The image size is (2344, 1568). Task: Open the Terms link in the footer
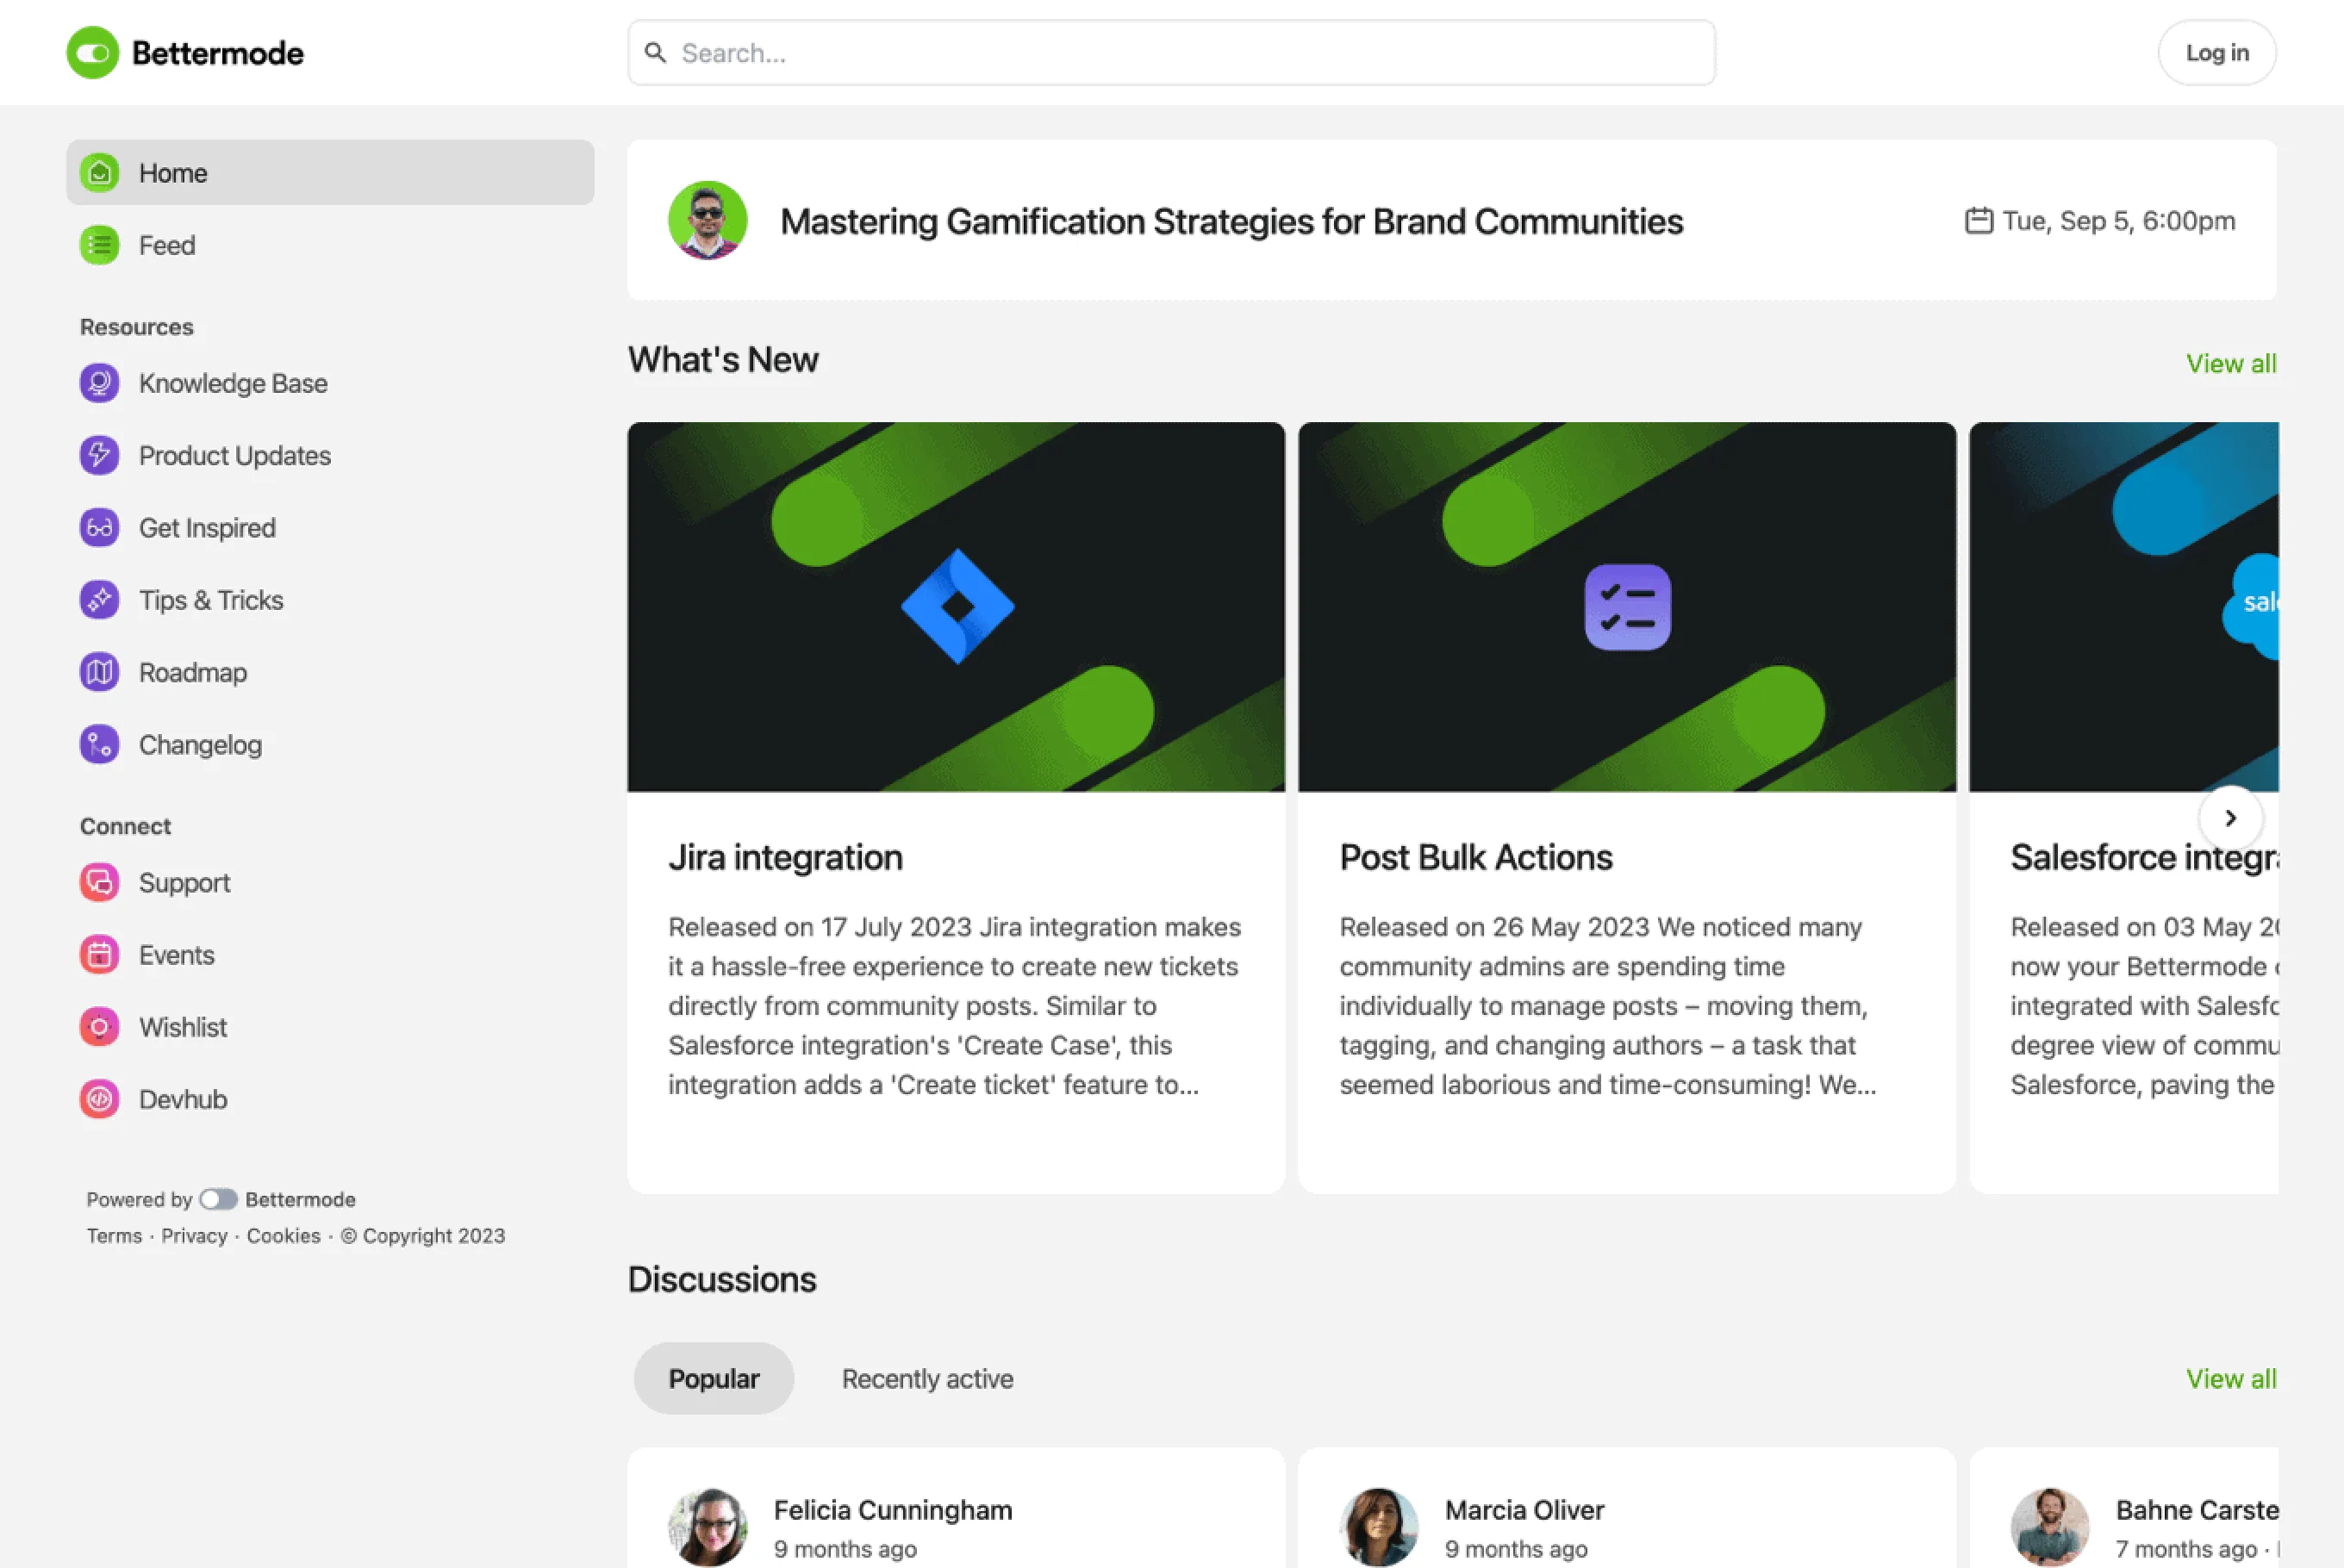pyautogui.click(x=114, y=1236)
